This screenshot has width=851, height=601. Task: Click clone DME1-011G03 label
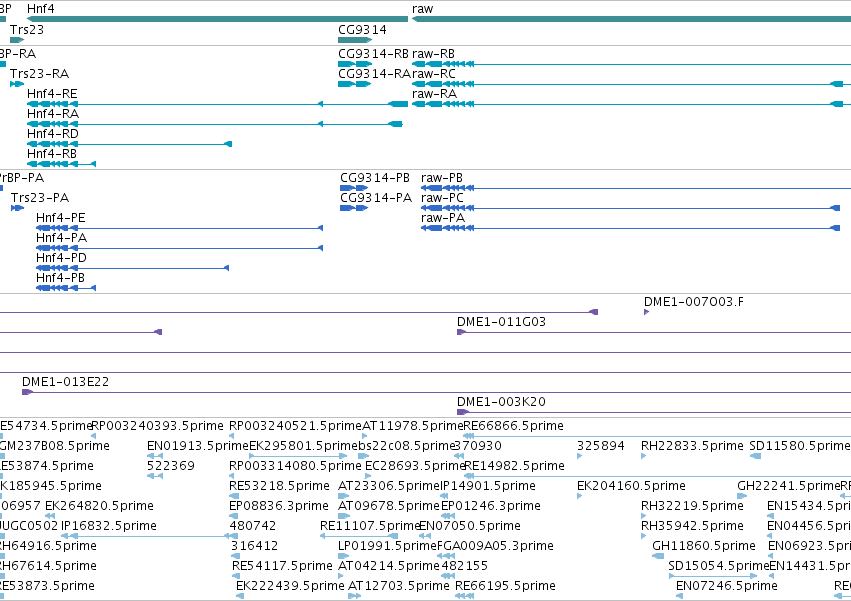pos(501,322)
